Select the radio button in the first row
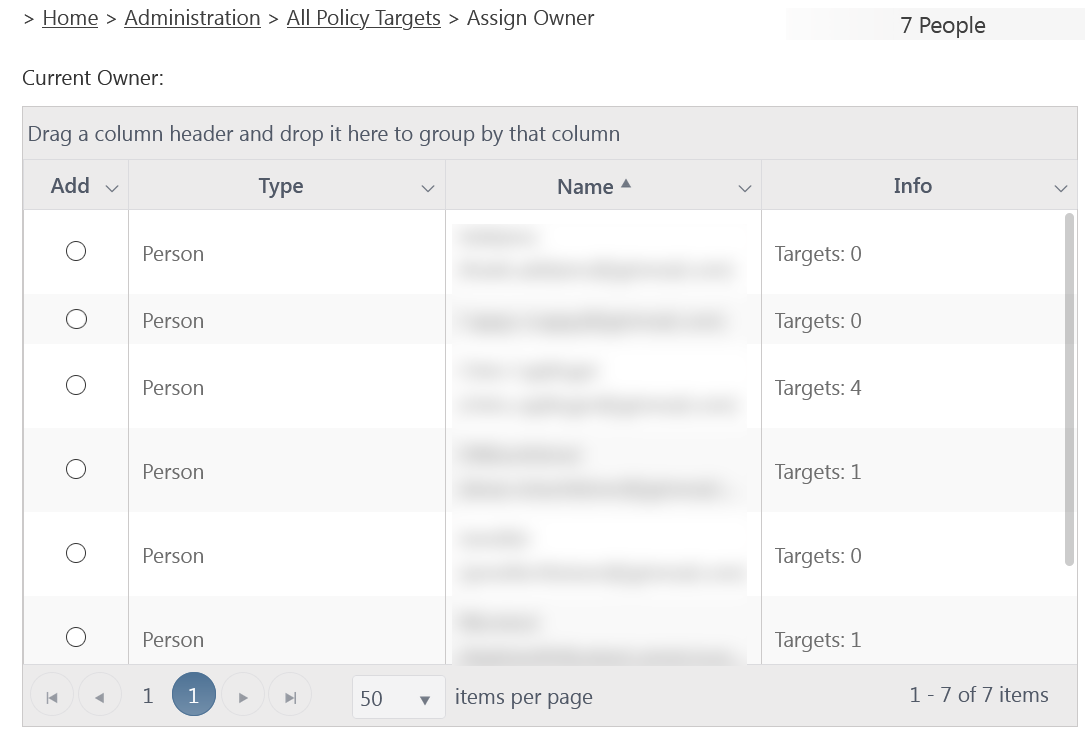 [76, 252]
